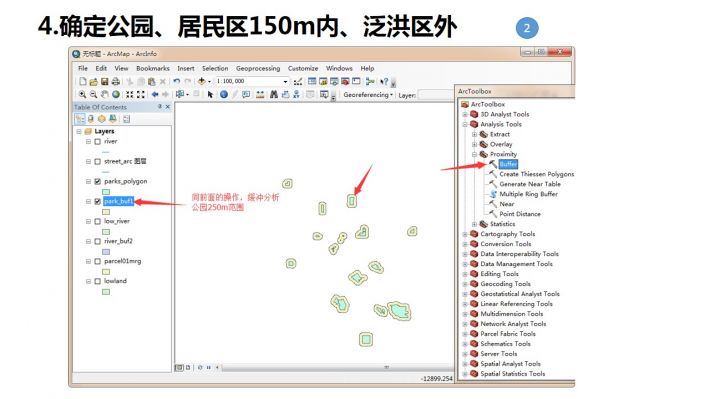Uncheck the parks_polygon layer checkbox

[97, 181]
